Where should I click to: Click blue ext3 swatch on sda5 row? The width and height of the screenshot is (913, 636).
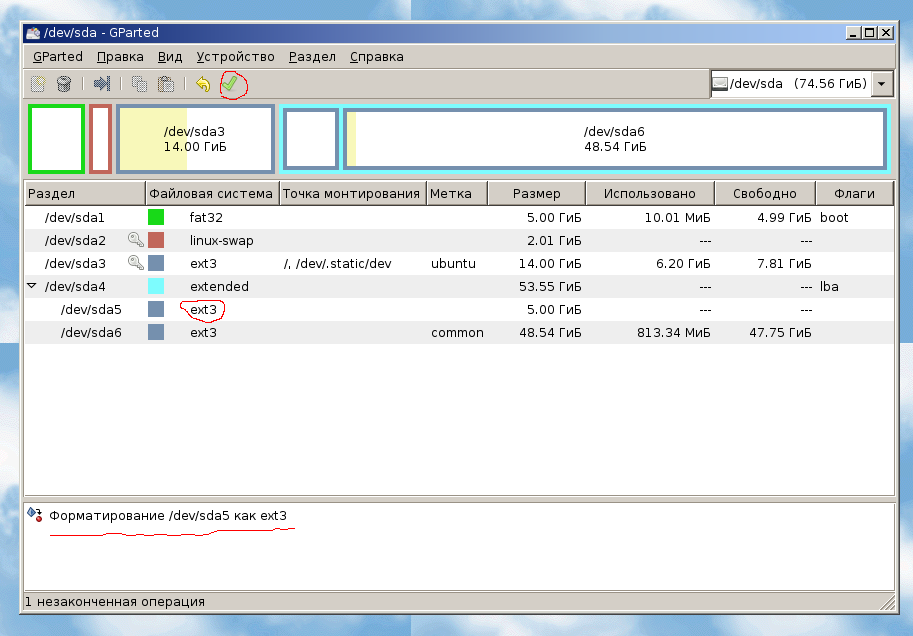pyautogui.click(x=156, y=309)
